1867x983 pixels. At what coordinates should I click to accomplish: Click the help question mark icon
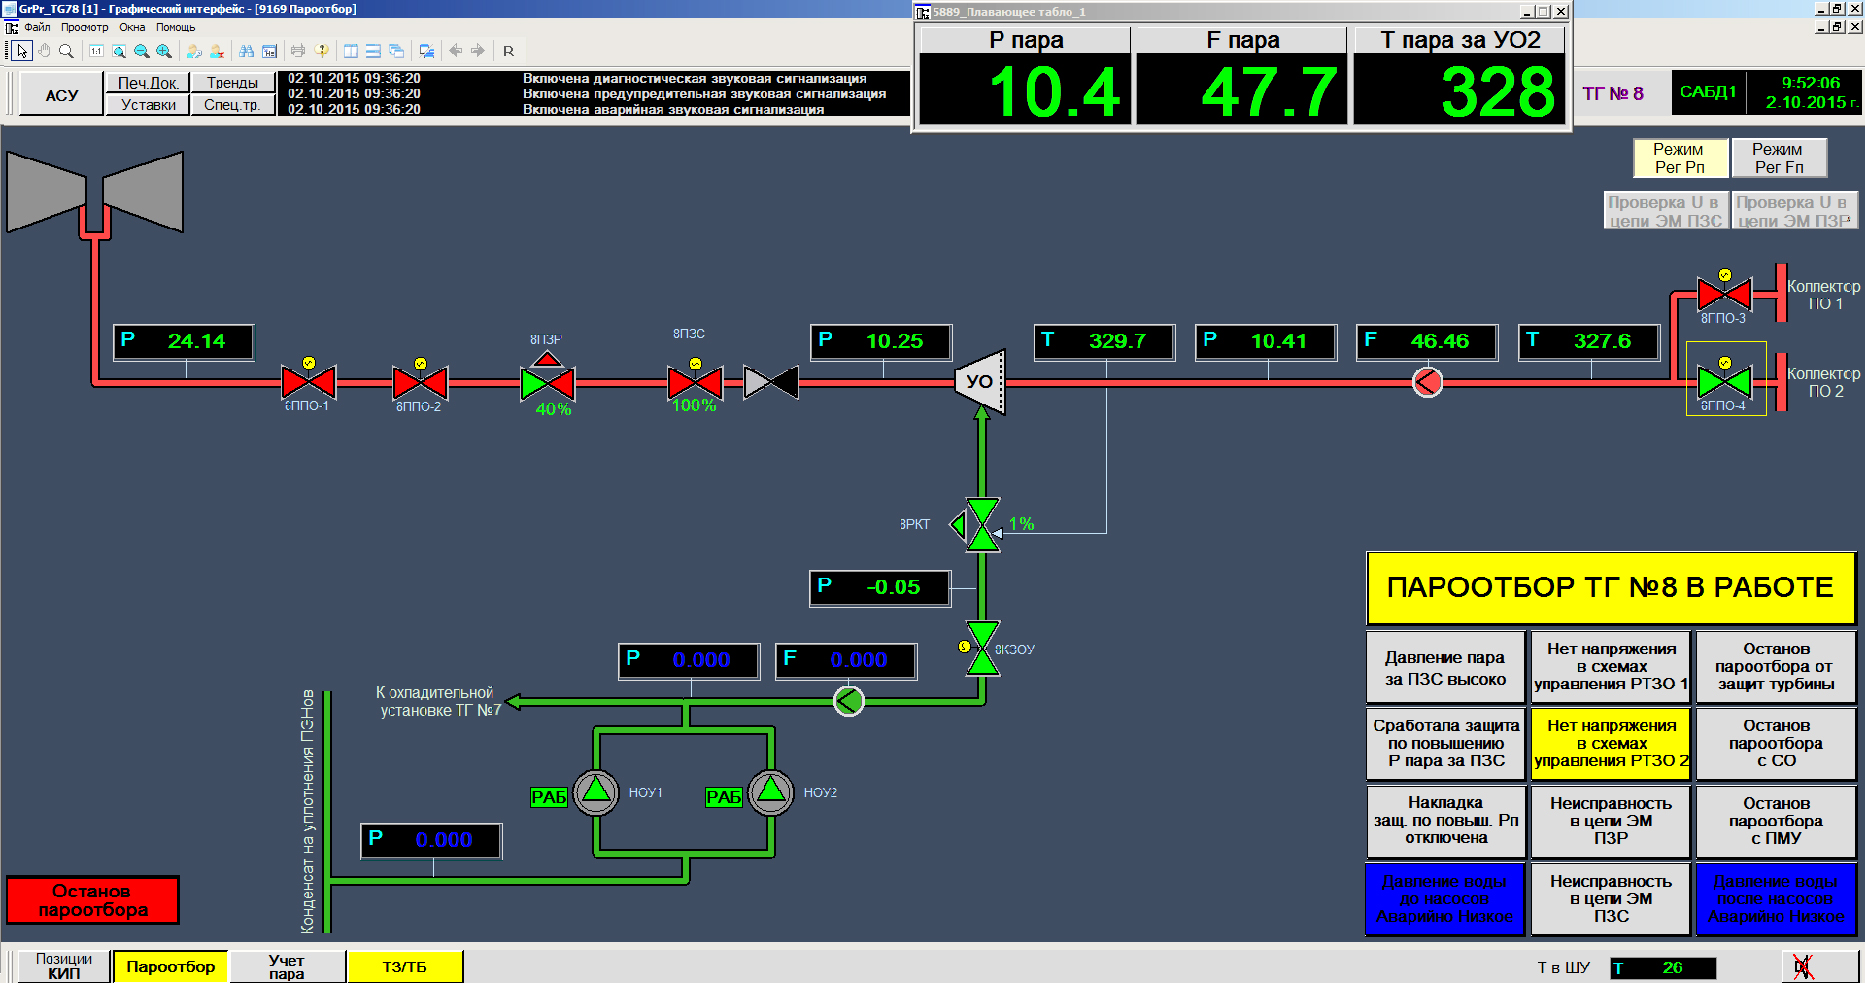pyautogui.click(x=321, y=51)
